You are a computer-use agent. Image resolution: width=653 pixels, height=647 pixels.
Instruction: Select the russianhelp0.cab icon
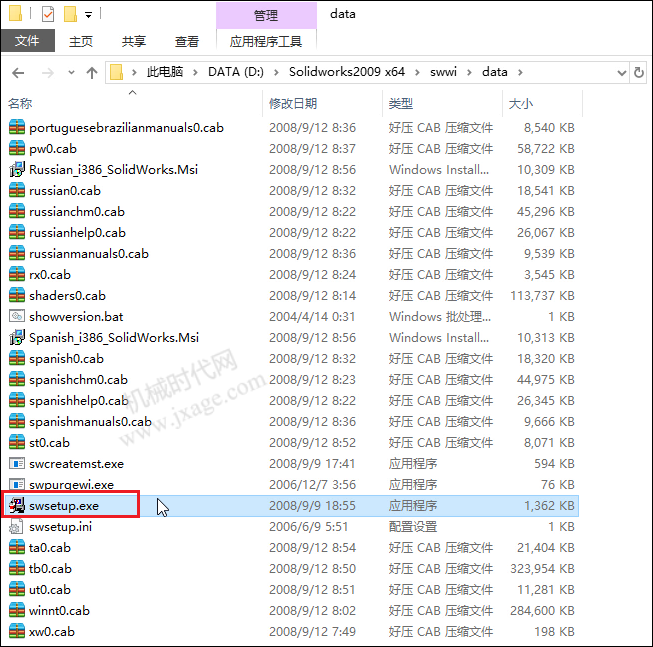coord(17,232)
